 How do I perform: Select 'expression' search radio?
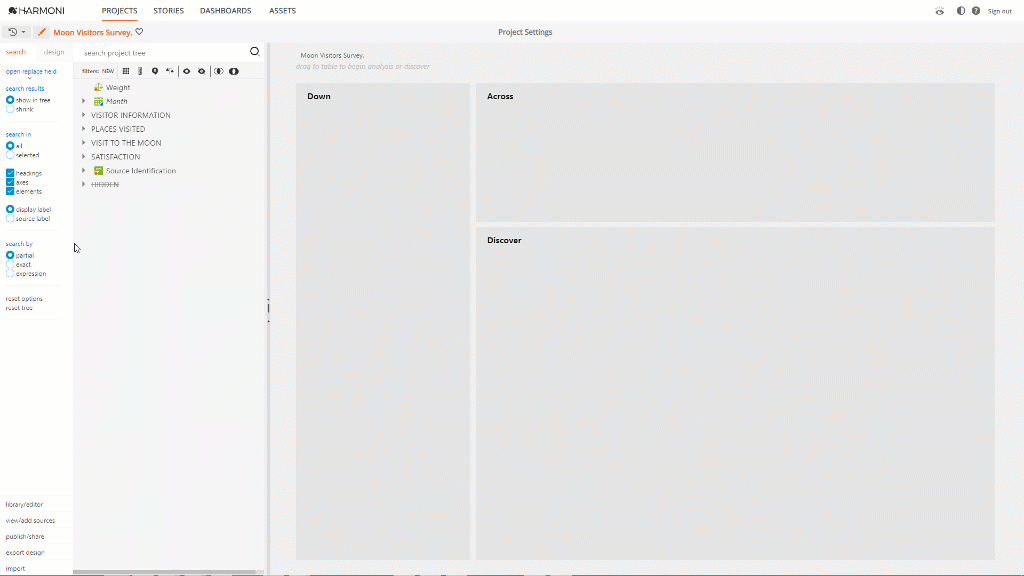10,274
